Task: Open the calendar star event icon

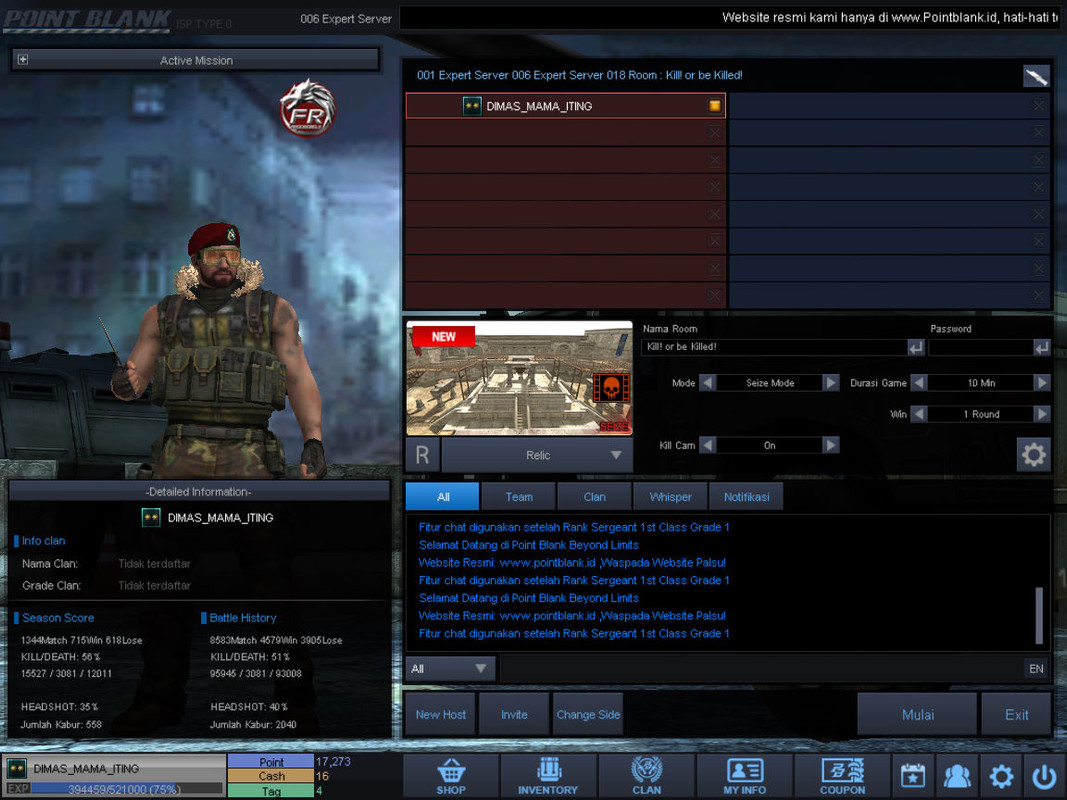Action: pyautogui.click(x=913, y=776)
